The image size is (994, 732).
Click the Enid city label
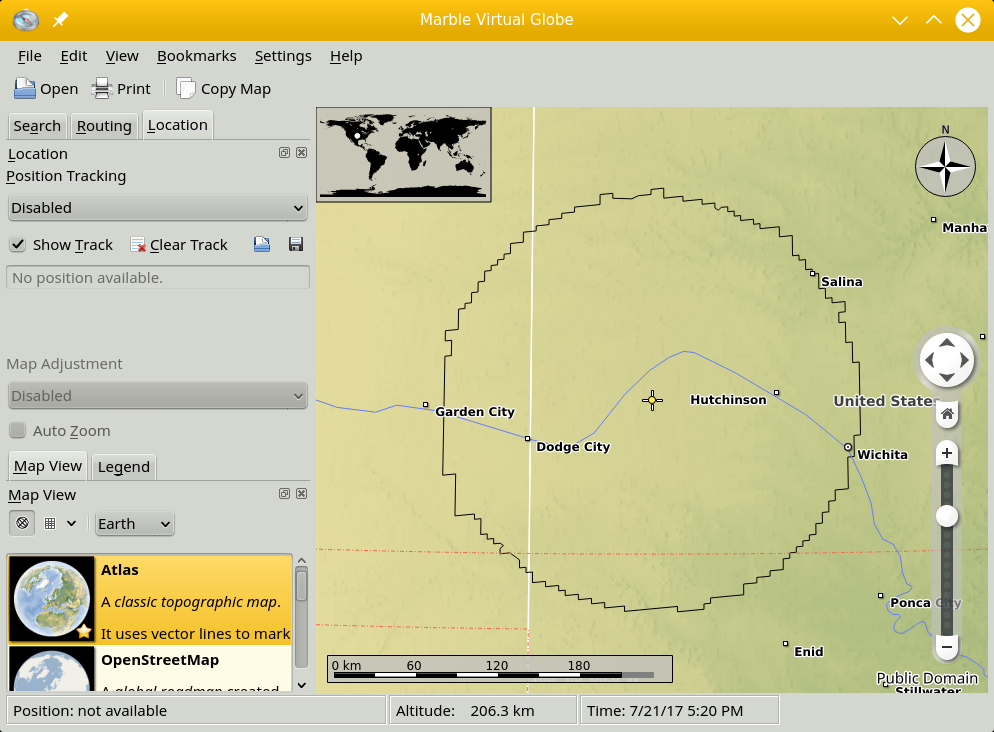pos(809,652)
